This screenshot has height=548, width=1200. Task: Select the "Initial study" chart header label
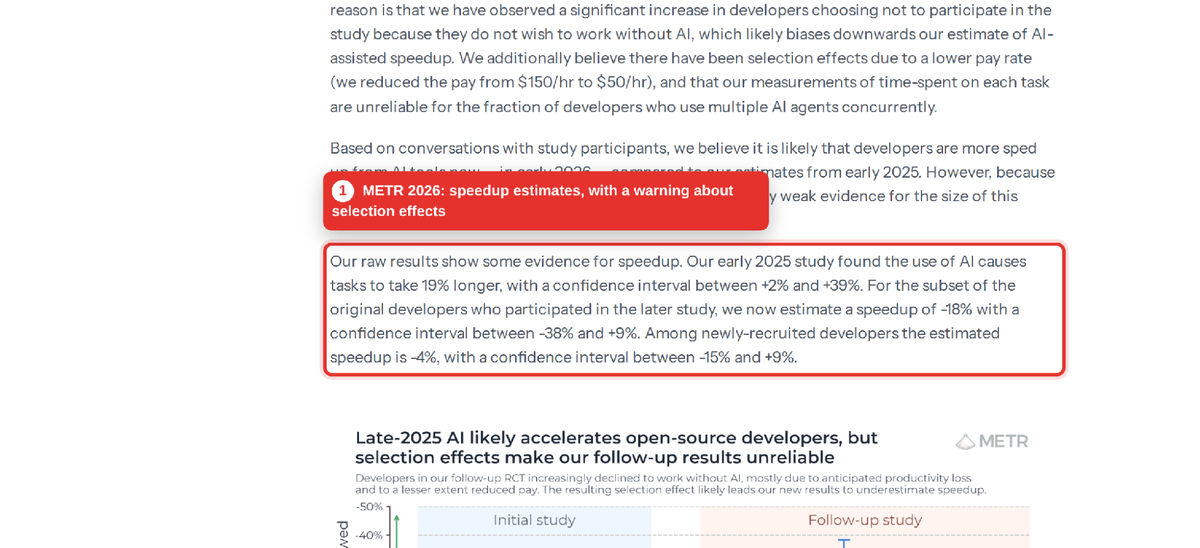point(534,520)
